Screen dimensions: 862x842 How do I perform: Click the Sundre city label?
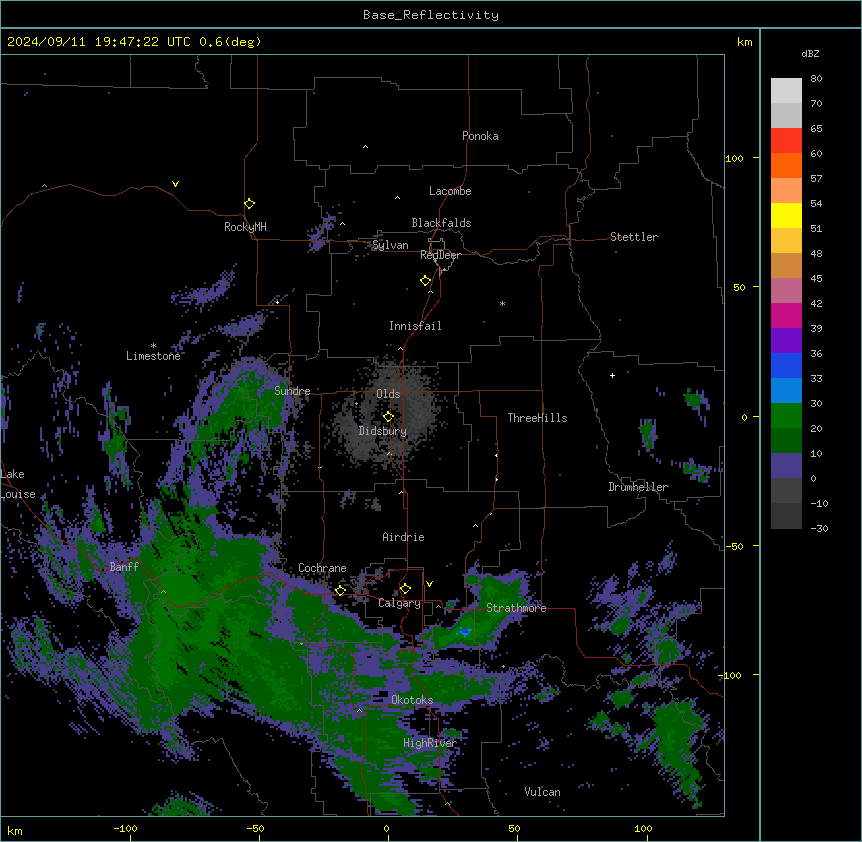[x=292, y=391]
